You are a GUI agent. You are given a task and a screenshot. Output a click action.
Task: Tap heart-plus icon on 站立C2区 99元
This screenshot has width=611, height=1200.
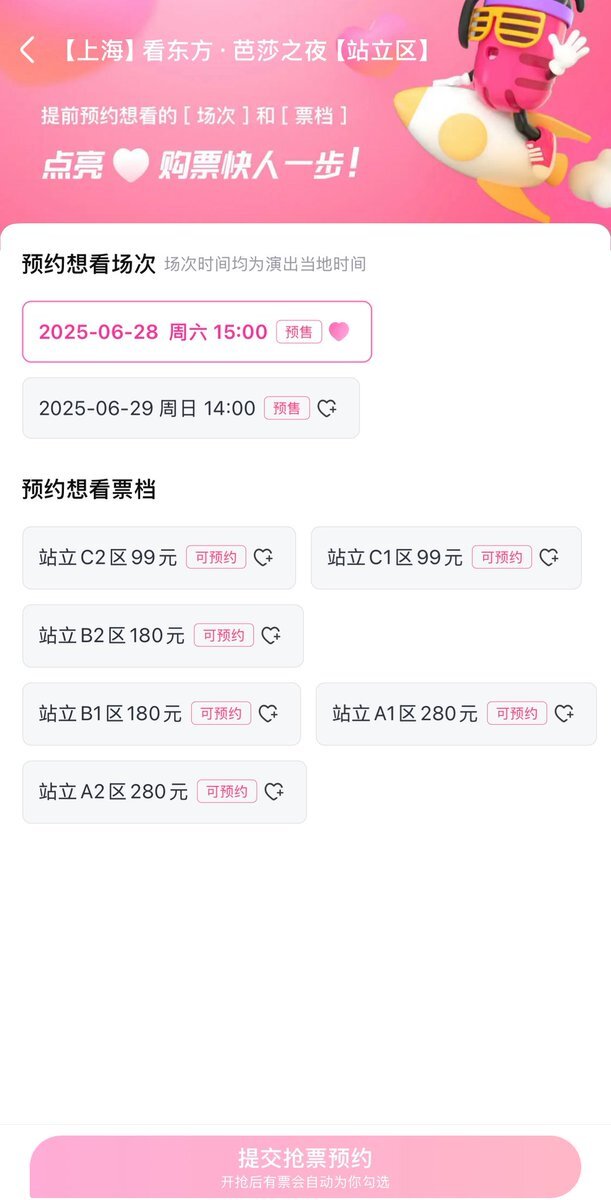click(263, 558)
